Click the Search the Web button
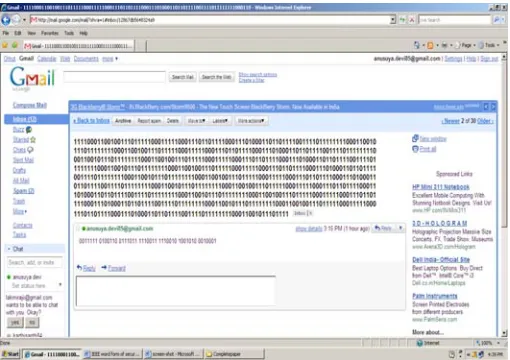510x360 pixels. (x=217, y=77)
